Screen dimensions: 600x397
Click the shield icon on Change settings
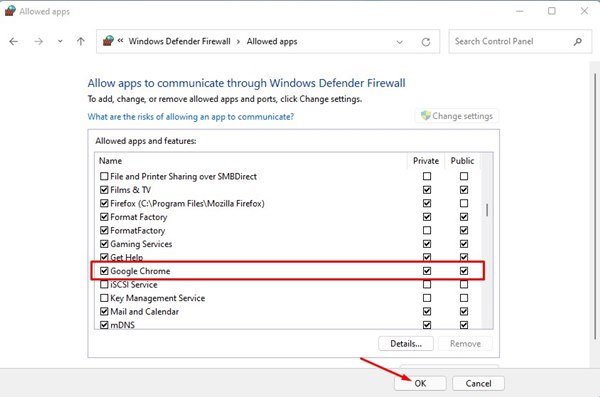pos(426,115)
